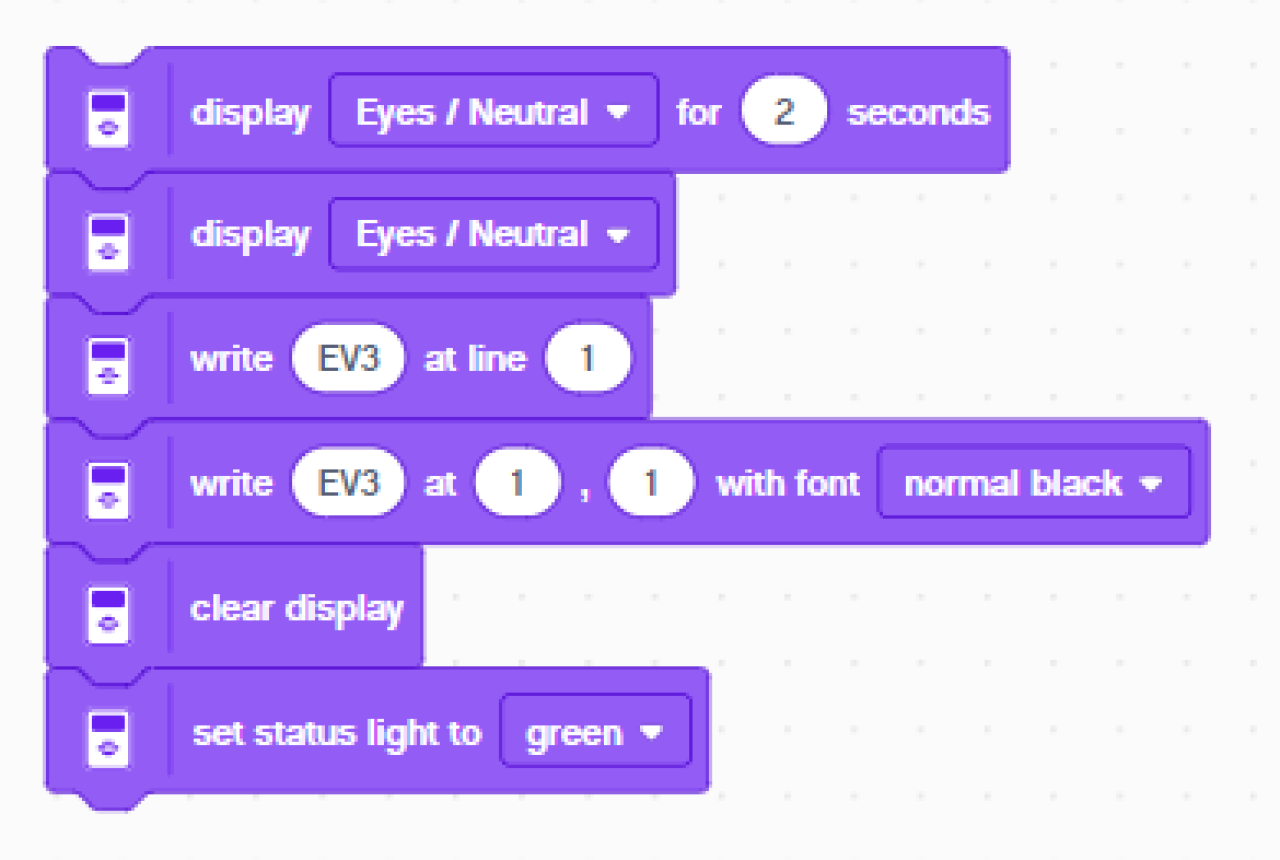Screen dimensions: 1280x860
Task: Open the green status light color dropdown
Action: point(596,731)
